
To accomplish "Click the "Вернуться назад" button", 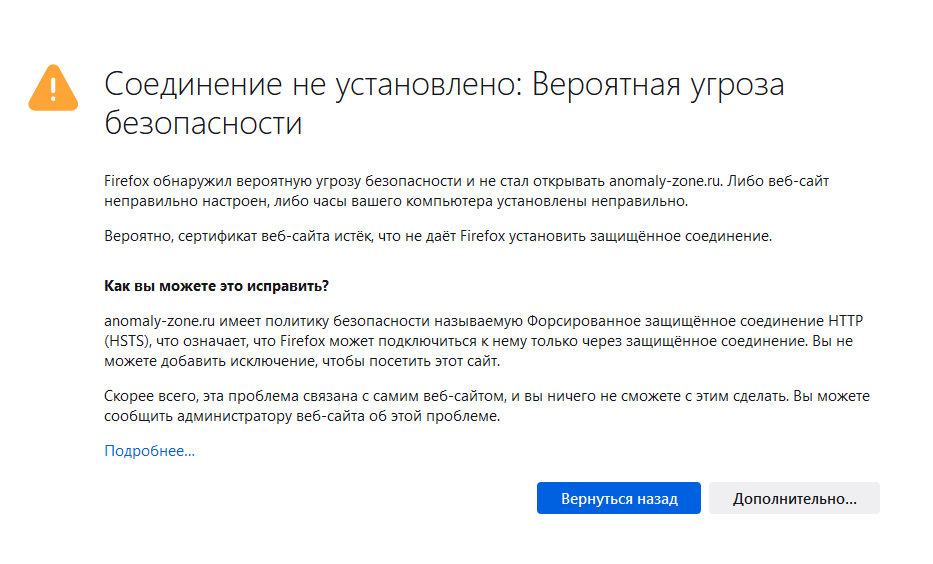I will (619, 498).
